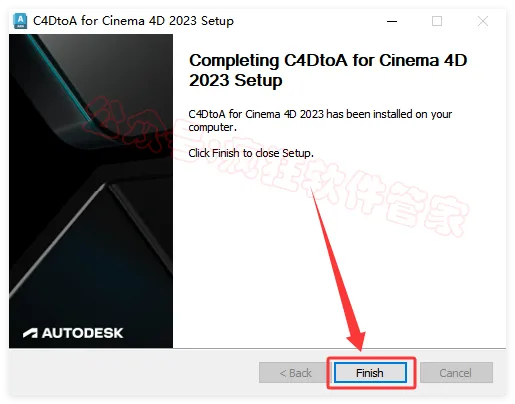Screen dimensions: 515x404
Task: Click the Finish button to close Setup
Action: [370, 372]
